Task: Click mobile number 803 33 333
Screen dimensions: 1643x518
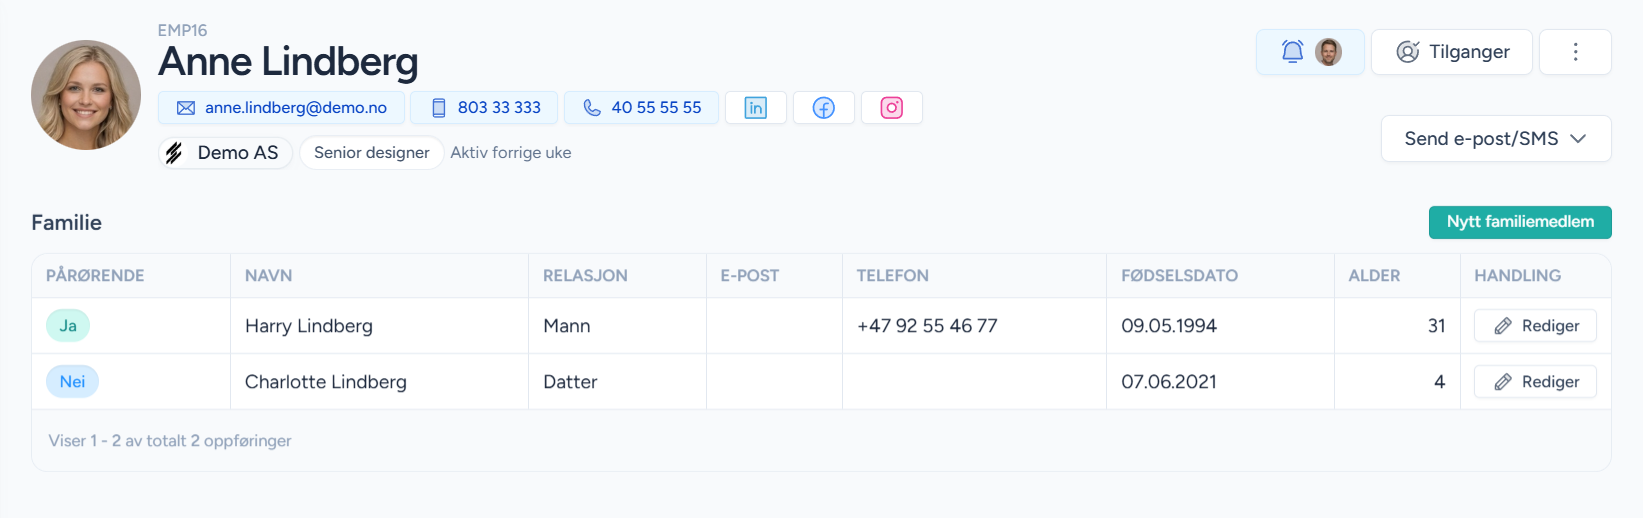Action: [x=486, y=108]
